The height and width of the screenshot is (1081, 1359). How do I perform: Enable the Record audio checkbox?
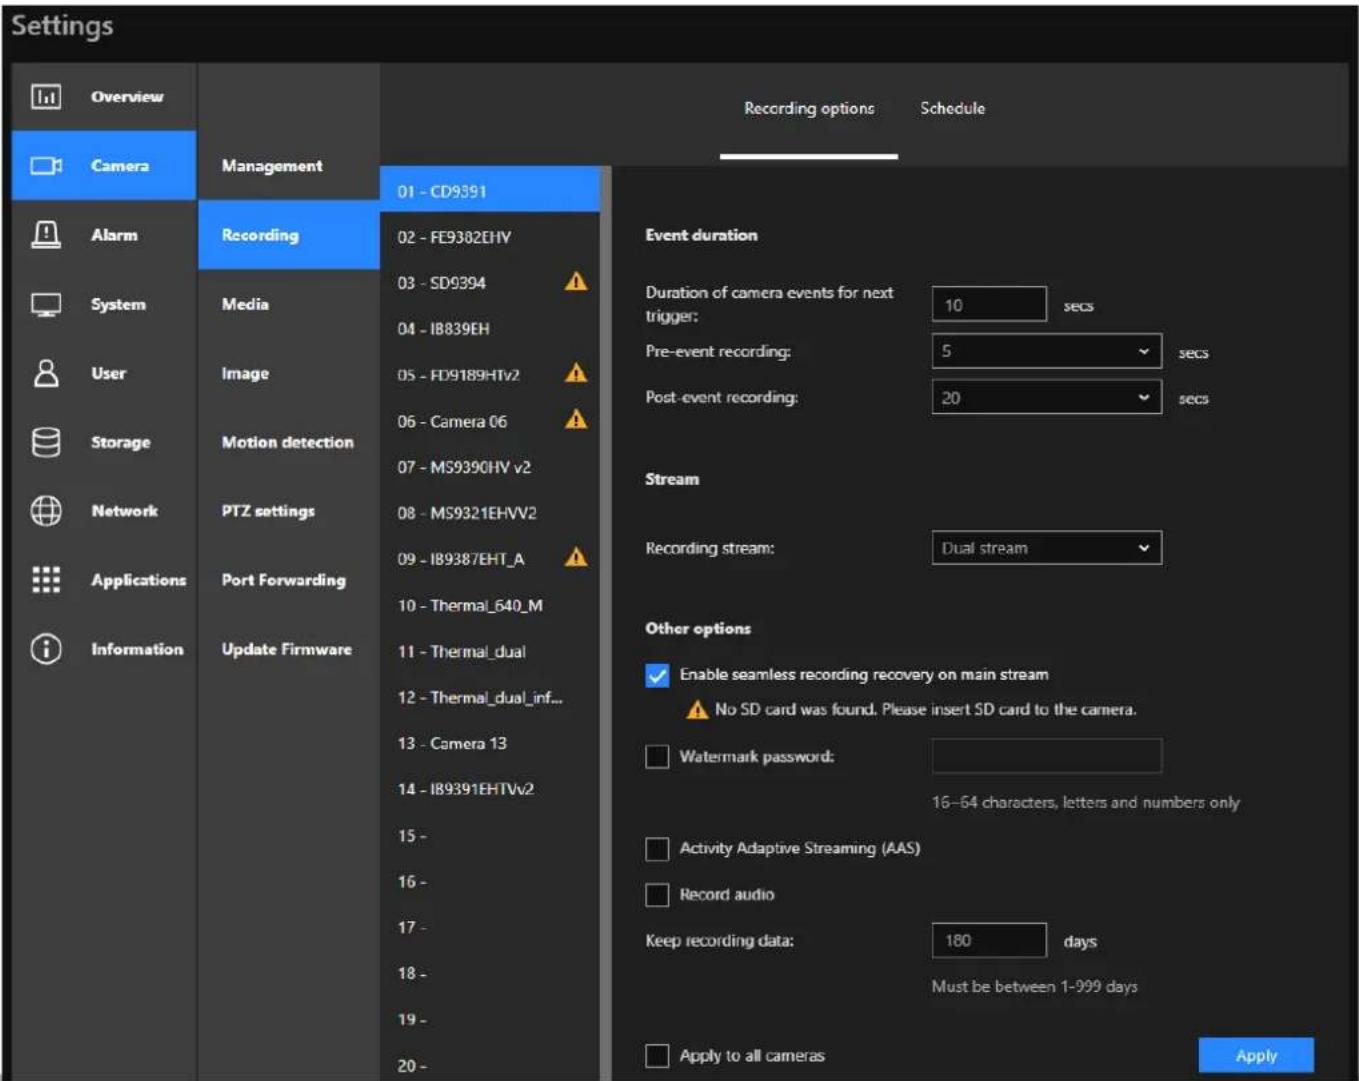[x=657, y=895]
